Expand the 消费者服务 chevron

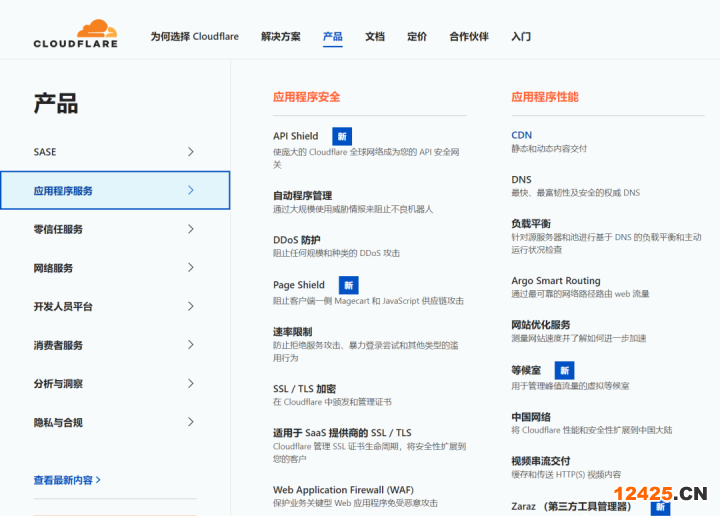[190, 345]
